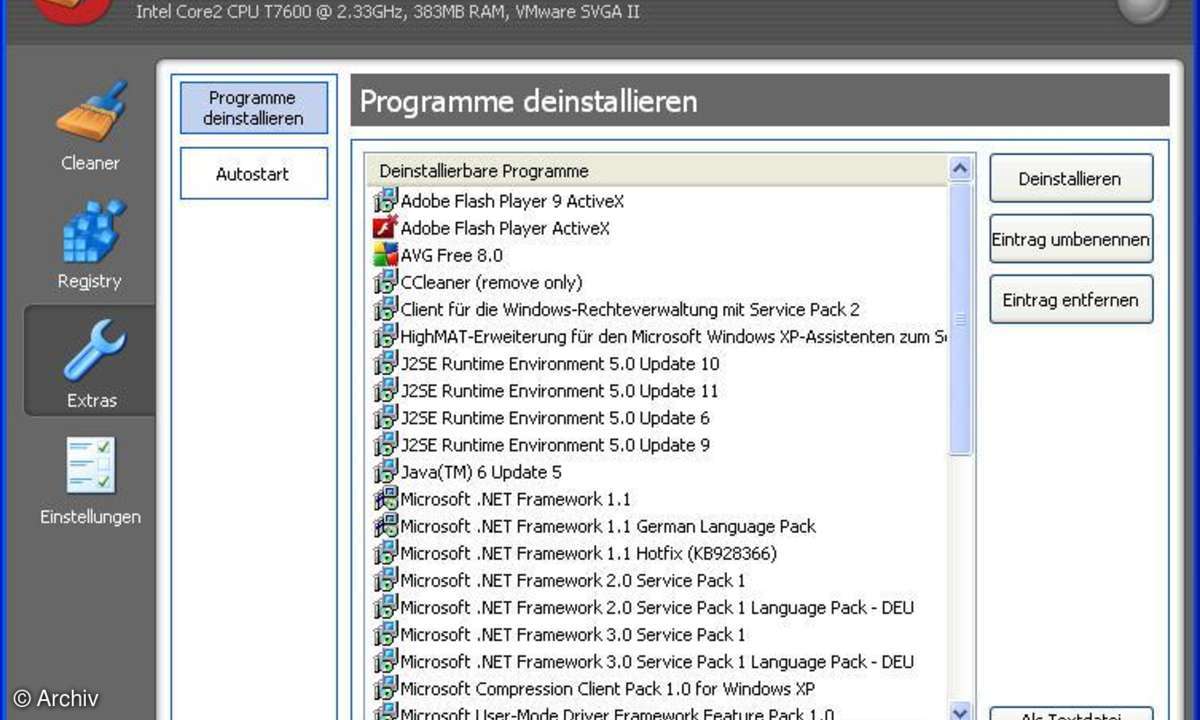Switch to the Autostart tab
Viewport: 1200px width, 720px height.
tap(254, 174)
